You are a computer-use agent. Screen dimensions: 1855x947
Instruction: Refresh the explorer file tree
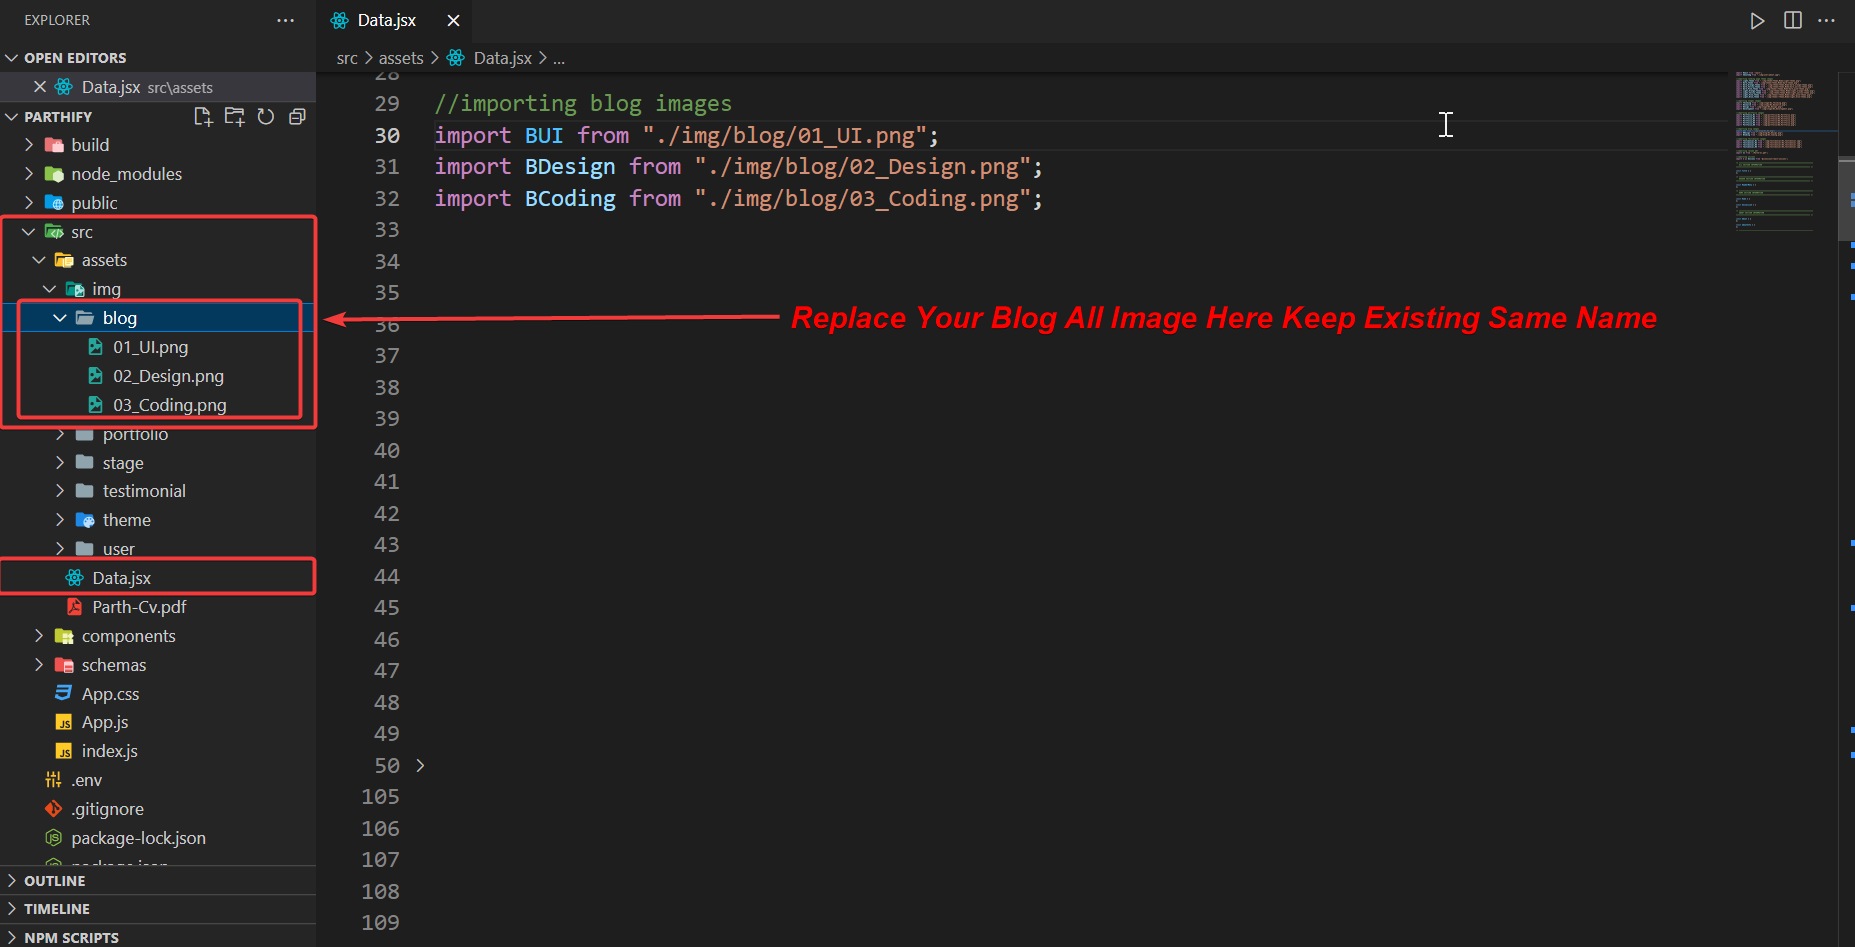click(x=266, y=117)
